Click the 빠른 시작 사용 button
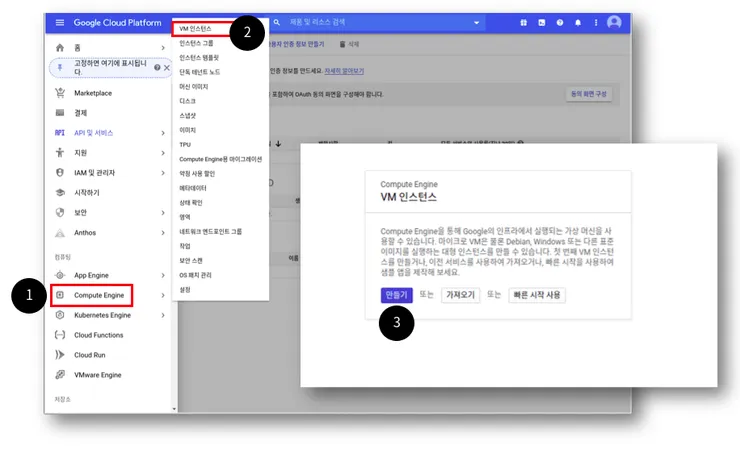The height and width of the screenshot is (449, 740). tap(537, 295)
